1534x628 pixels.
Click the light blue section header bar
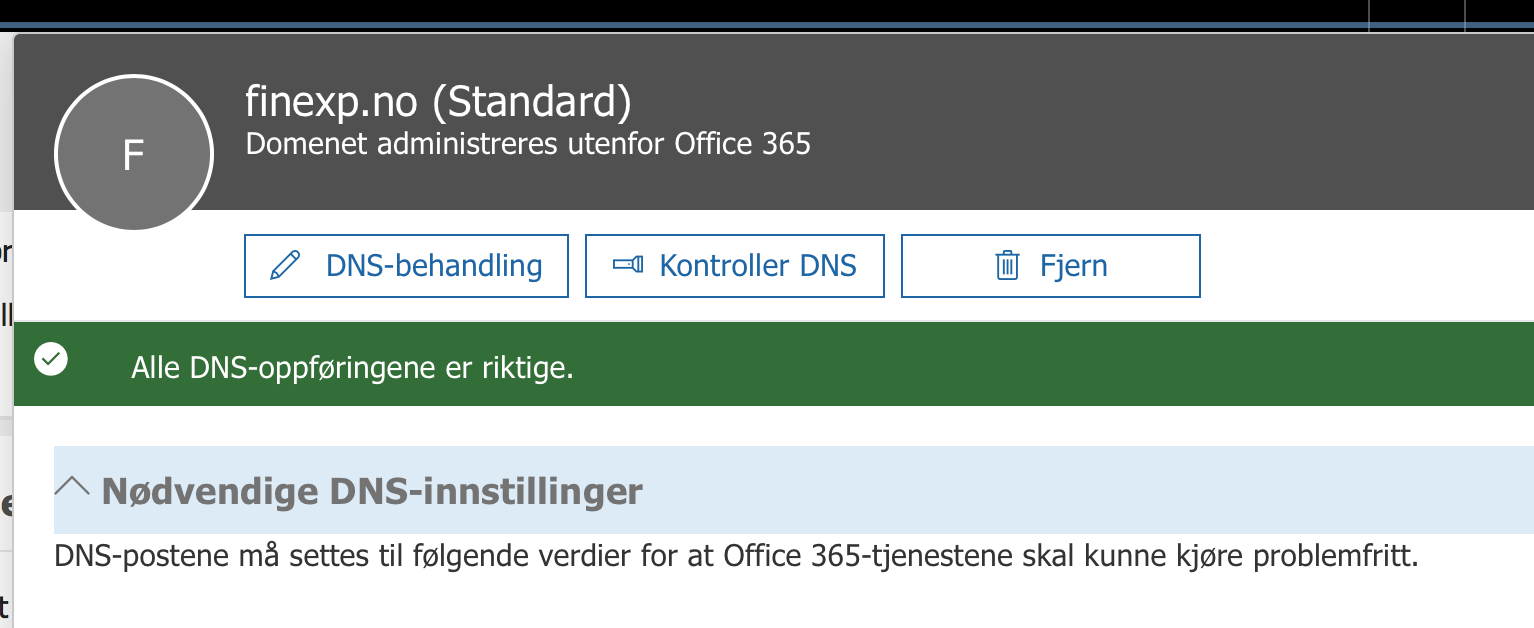click(794, 490)
